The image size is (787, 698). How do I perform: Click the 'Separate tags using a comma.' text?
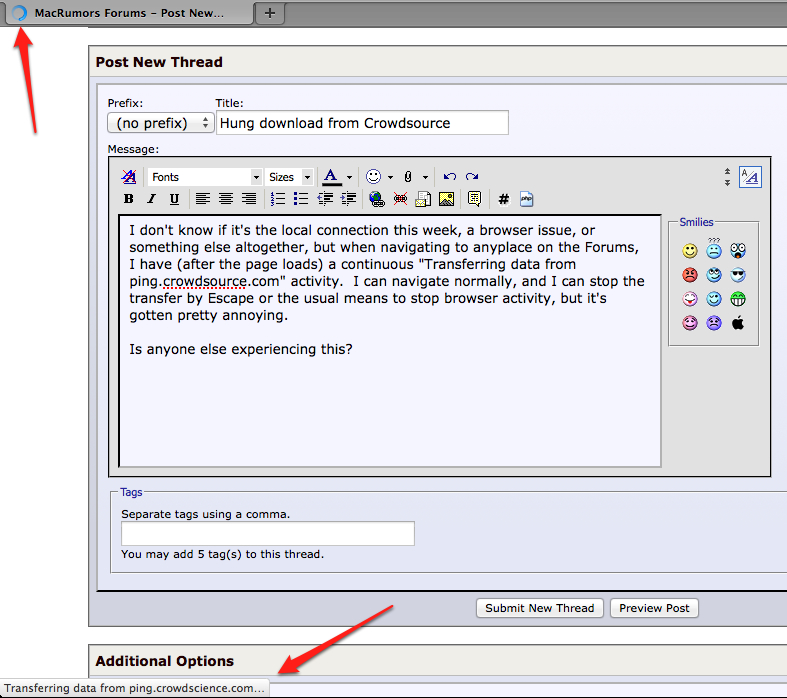point(206,514)
